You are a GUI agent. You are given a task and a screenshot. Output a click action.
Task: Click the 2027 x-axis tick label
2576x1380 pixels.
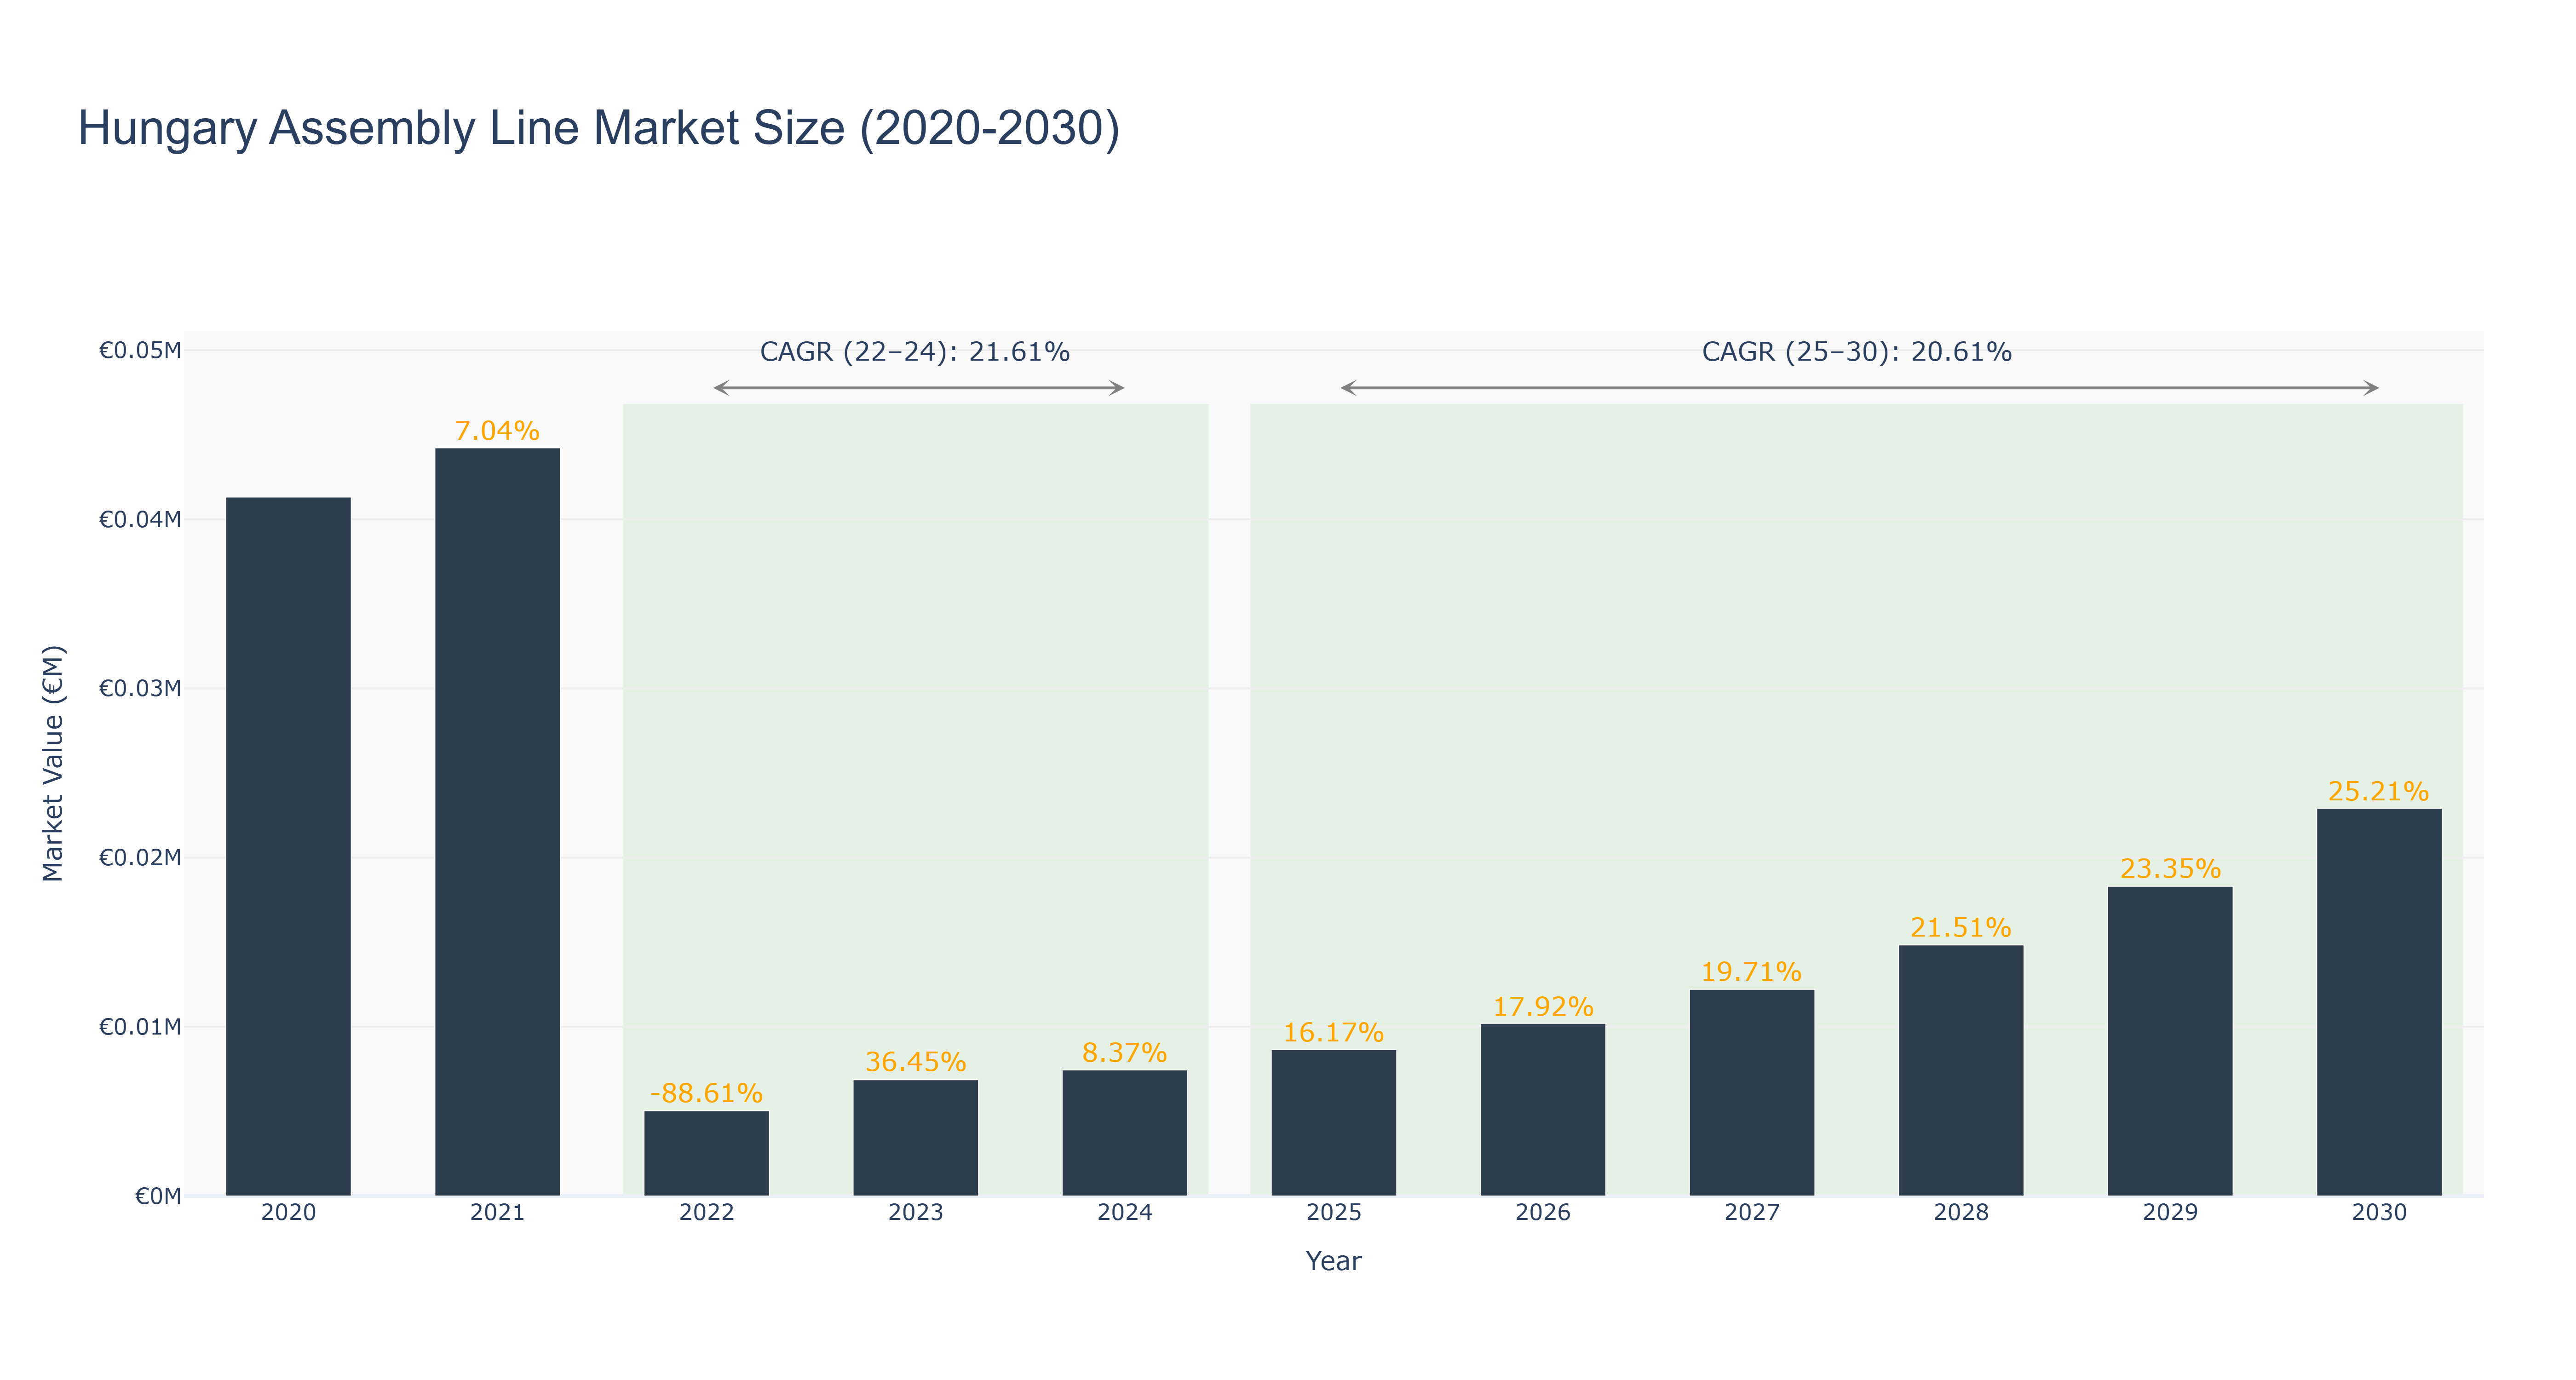pyautogui.click(x=1751, y=1213)
